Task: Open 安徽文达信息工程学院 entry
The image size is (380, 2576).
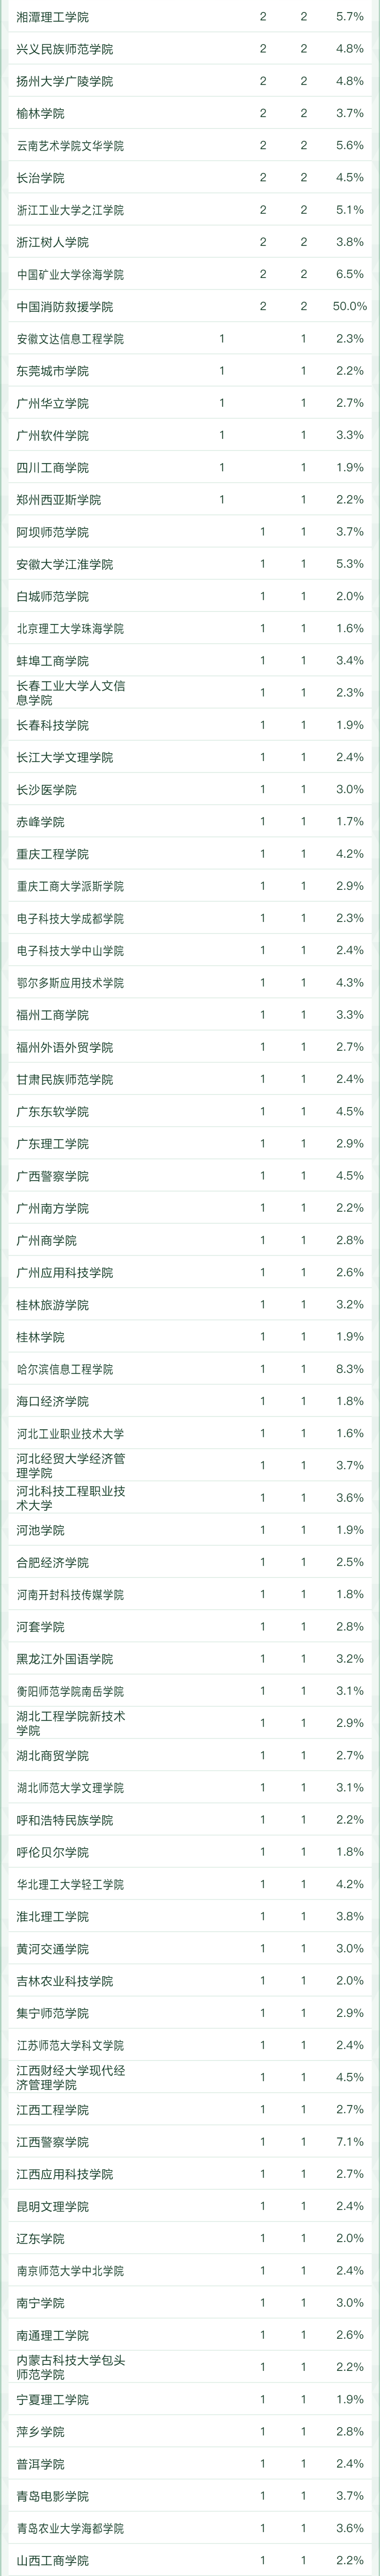Action: pos(70,339)
